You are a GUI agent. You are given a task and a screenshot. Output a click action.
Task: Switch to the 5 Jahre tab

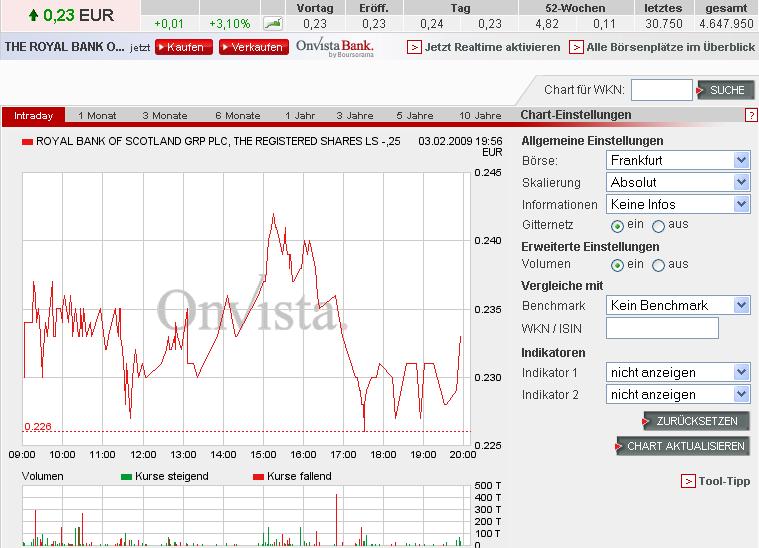click(x=415, y=116)
